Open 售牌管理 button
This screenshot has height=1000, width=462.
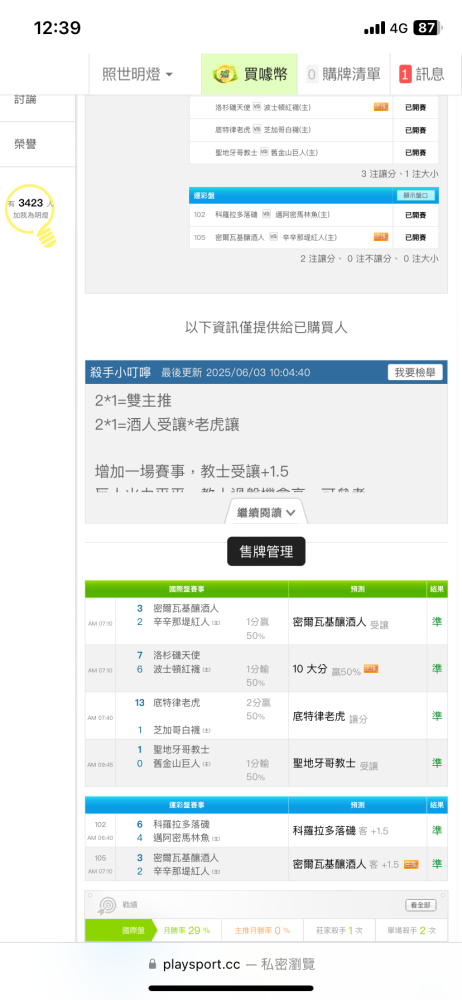pyautogui.click(x=266, y=552)
